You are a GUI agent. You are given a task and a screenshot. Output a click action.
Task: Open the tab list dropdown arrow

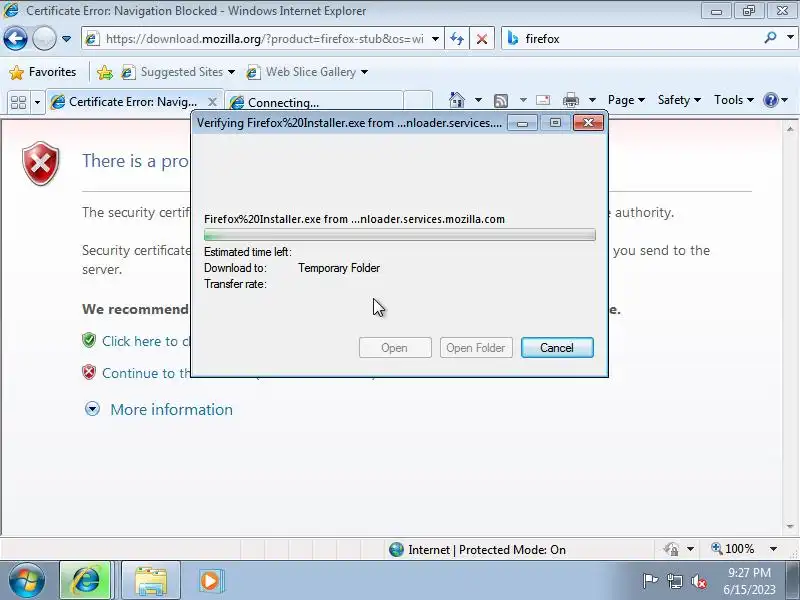click(37, 102)
